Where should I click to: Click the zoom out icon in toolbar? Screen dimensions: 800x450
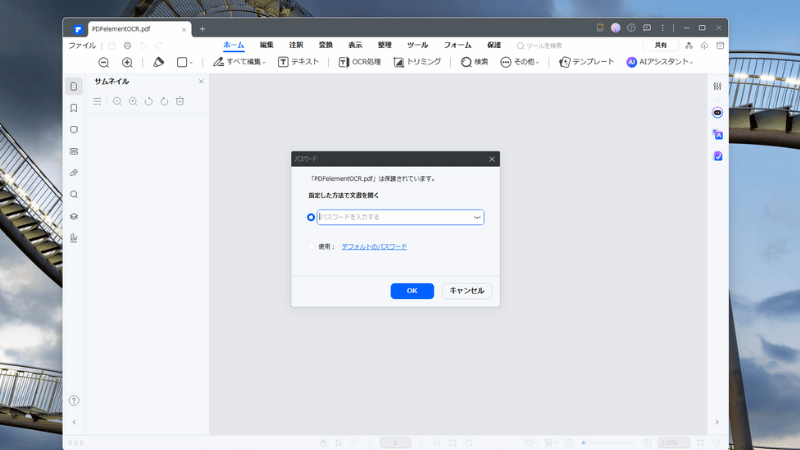coord(104,62)
